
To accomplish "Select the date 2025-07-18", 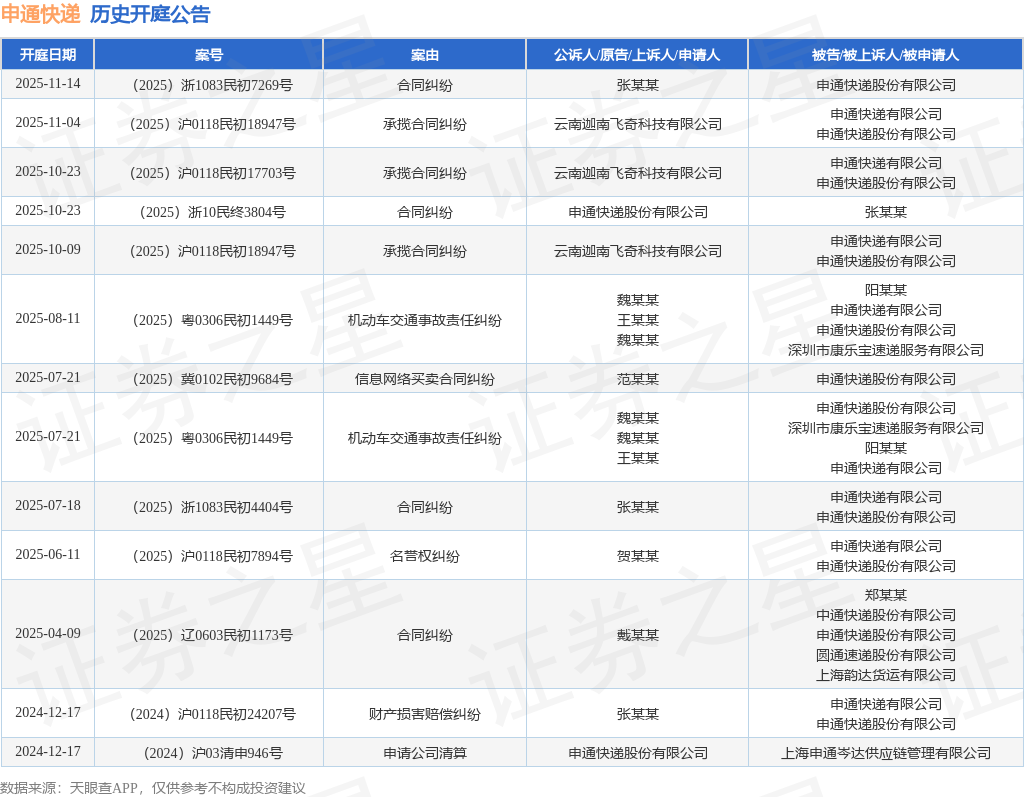I will click(x=48, y=506).
